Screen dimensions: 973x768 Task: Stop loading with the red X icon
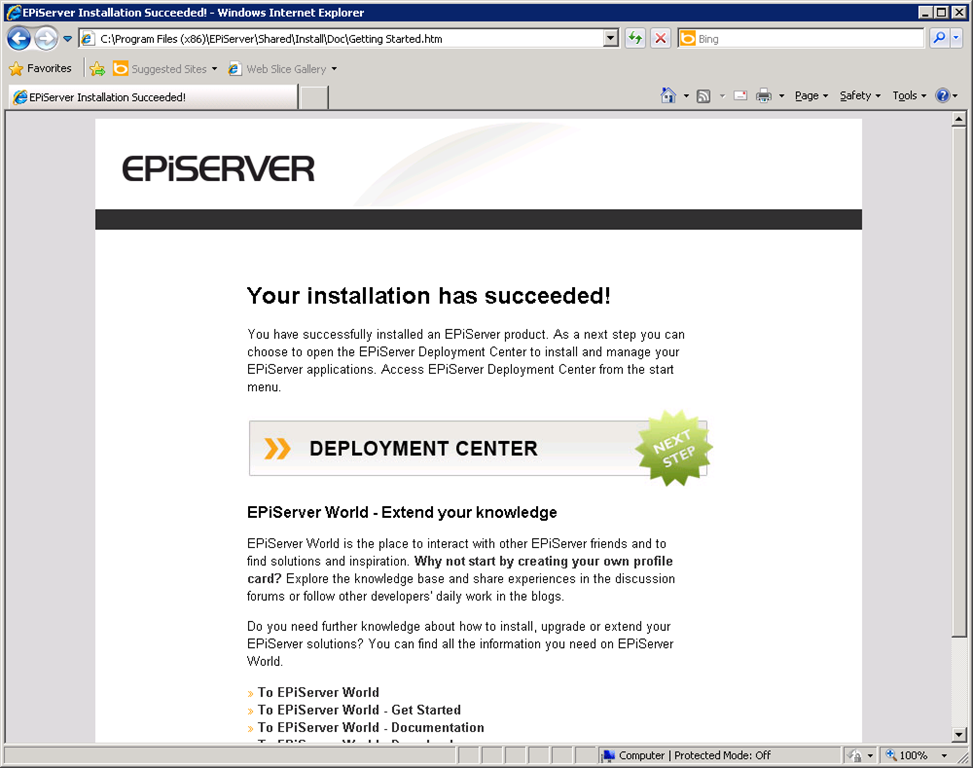[x=661, y=38]
